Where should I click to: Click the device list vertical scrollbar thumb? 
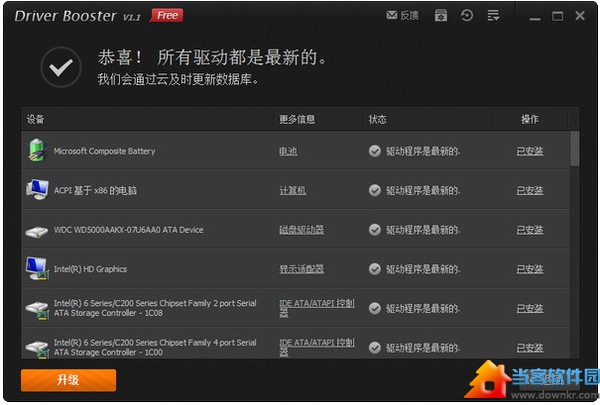[x=574, y=149]
